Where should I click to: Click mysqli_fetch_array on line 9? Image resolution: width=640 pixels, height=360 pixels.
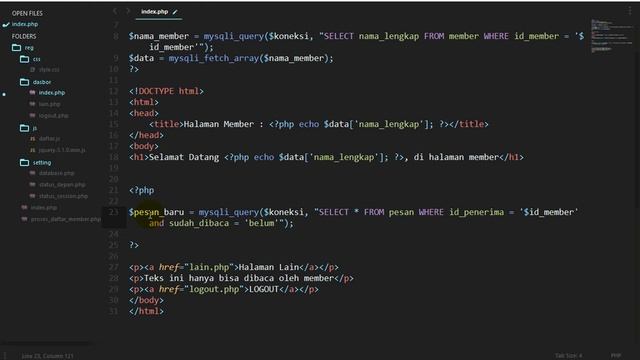tap(213, 58)
